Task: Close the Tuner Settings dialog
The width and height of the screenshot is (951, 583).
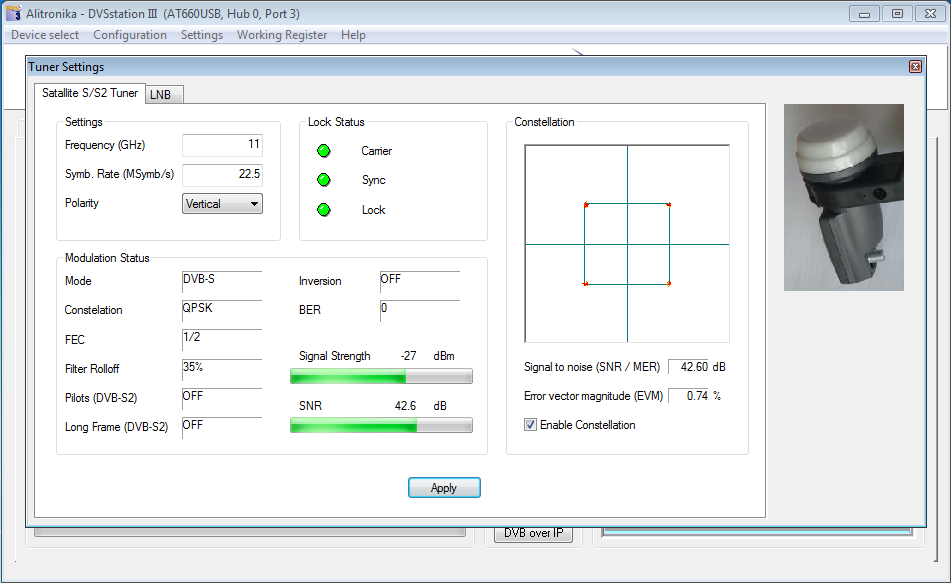Action: (x=914, y=67)
